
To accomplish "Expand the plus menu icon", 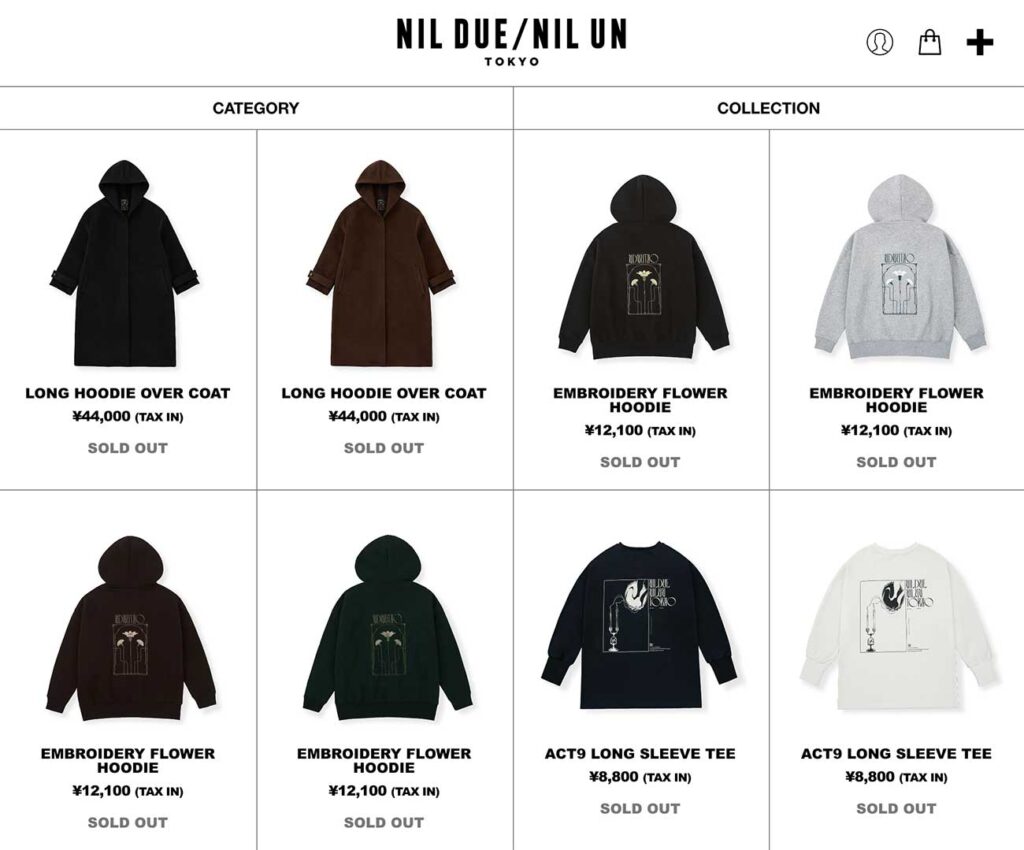I will point(980,42).
